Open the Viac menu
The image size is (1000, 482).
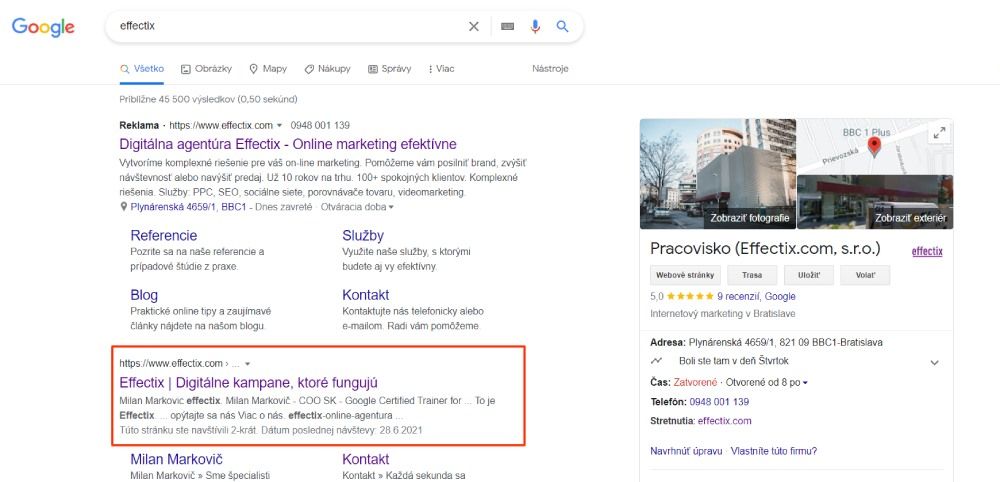pyautogui.click(x=441, y=69)
